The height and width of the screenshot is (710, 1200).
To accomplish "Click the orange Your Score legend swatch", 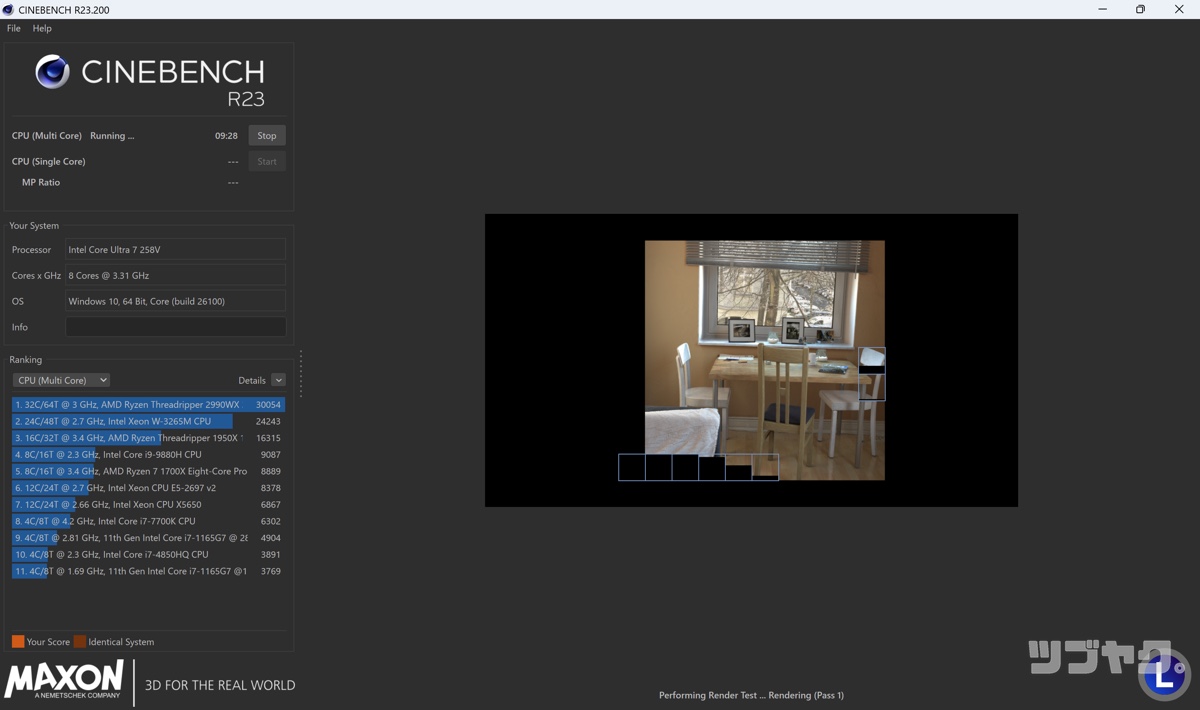I will pos(18,641).
